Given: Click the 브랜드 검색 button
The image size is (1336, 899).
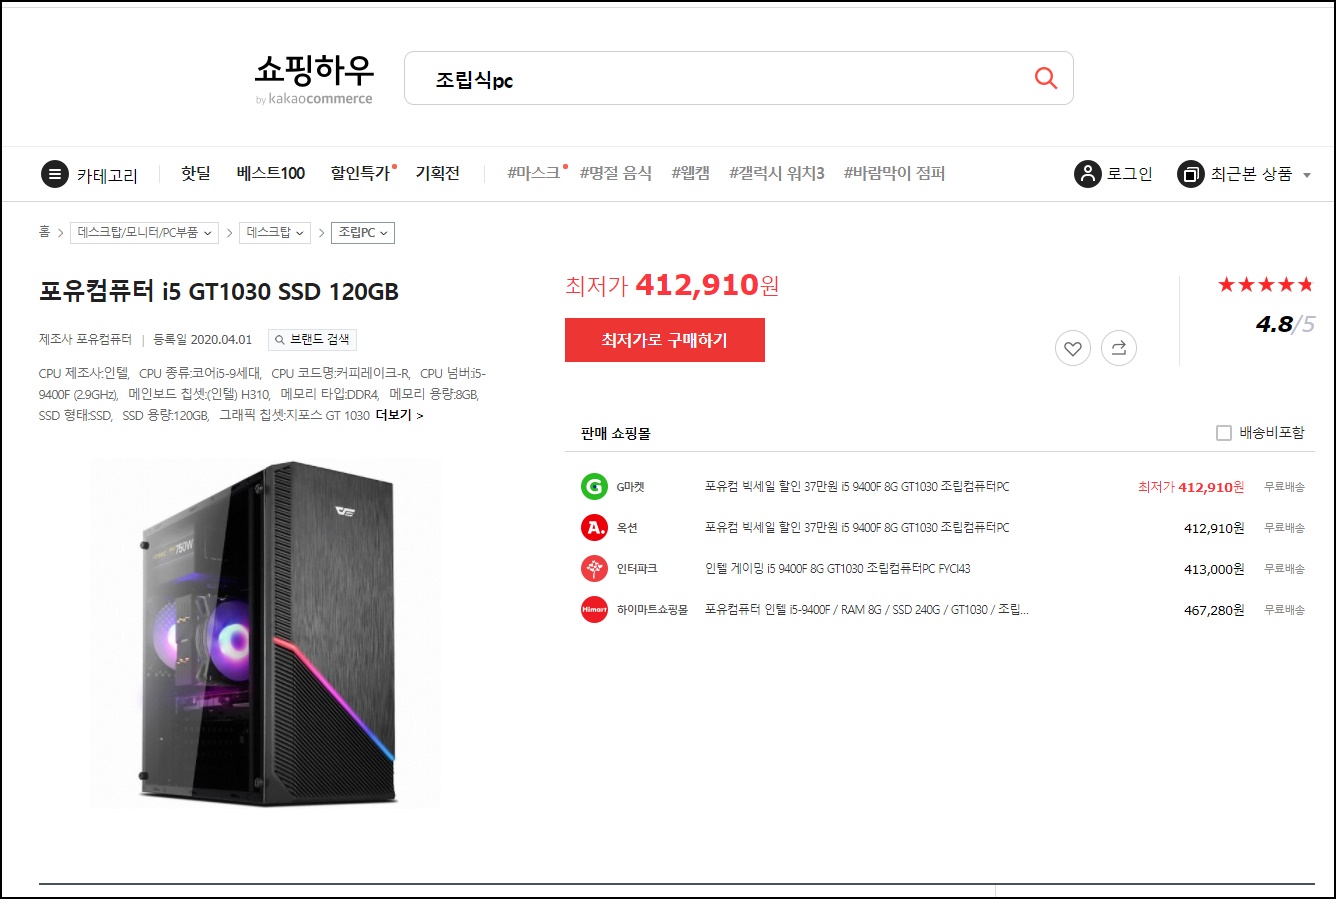Looking at the screenshot, I should (312, 340).
